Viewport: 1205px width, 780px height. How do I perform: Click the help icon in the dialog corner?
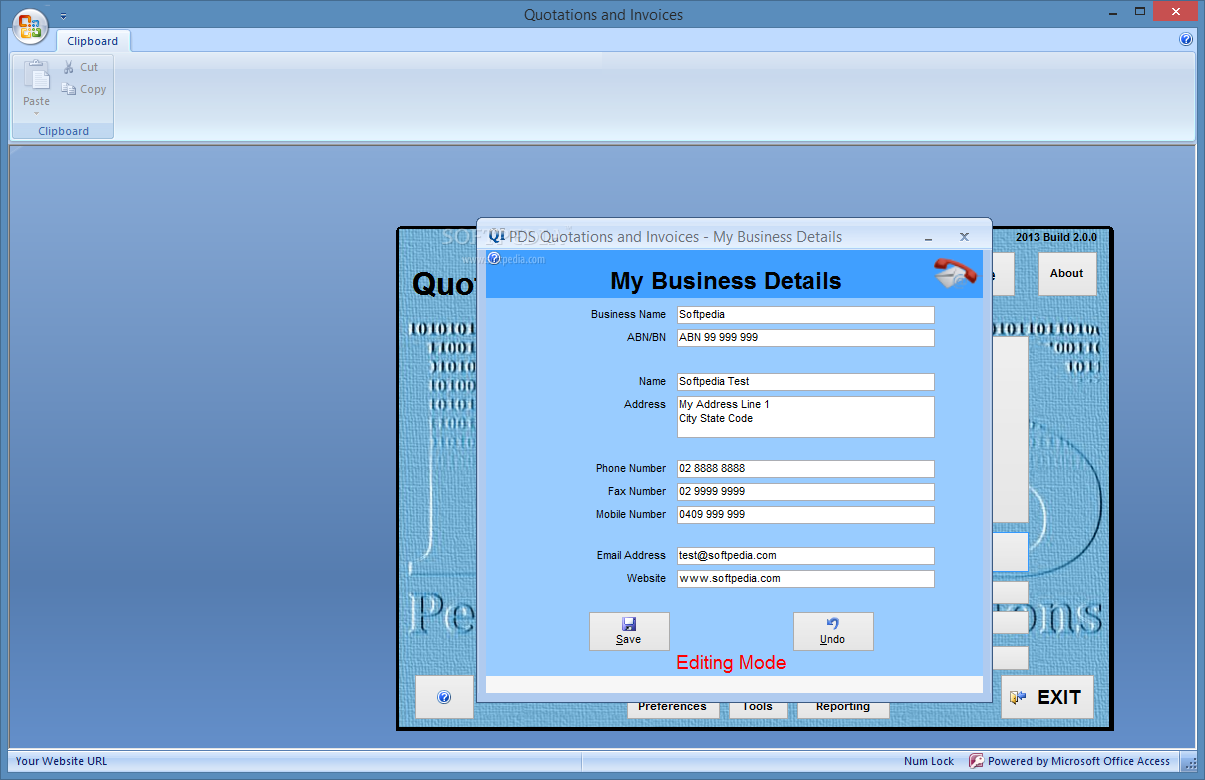(x=494, y=258)
